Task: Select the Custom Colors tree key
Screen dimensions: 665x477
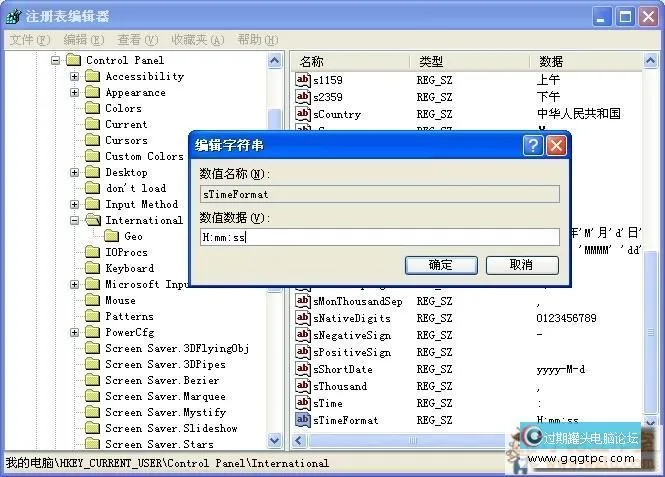Action: point(144,156)
